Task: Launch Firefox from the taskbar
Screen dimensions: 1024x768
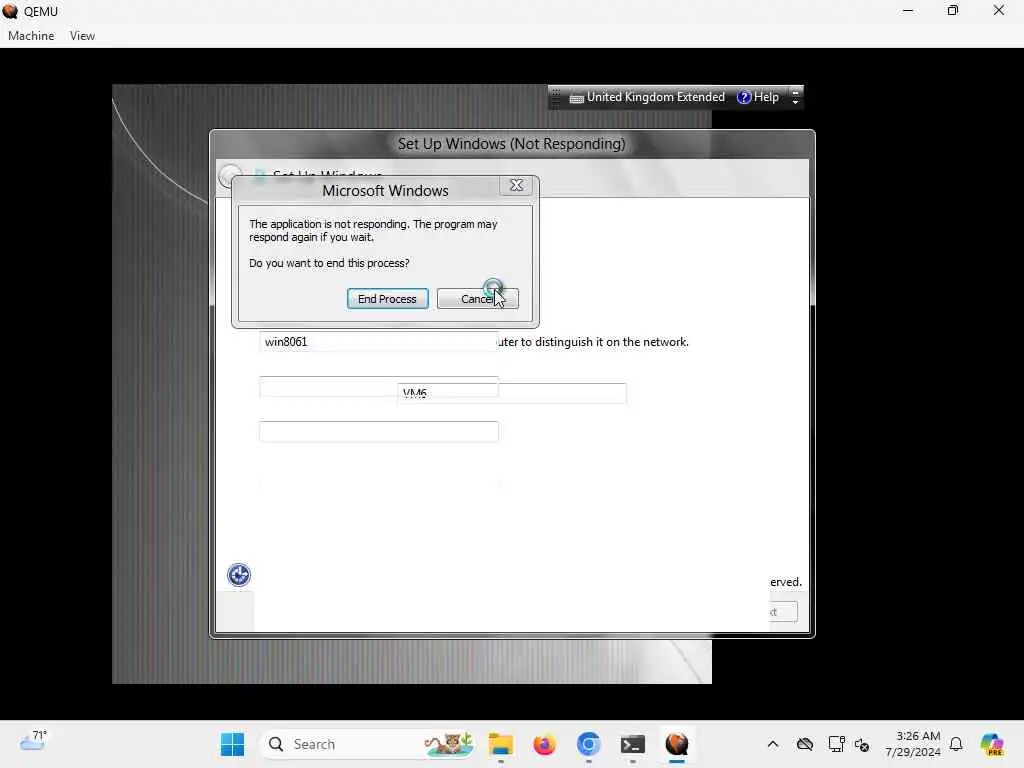Action: tap(544, 744)
